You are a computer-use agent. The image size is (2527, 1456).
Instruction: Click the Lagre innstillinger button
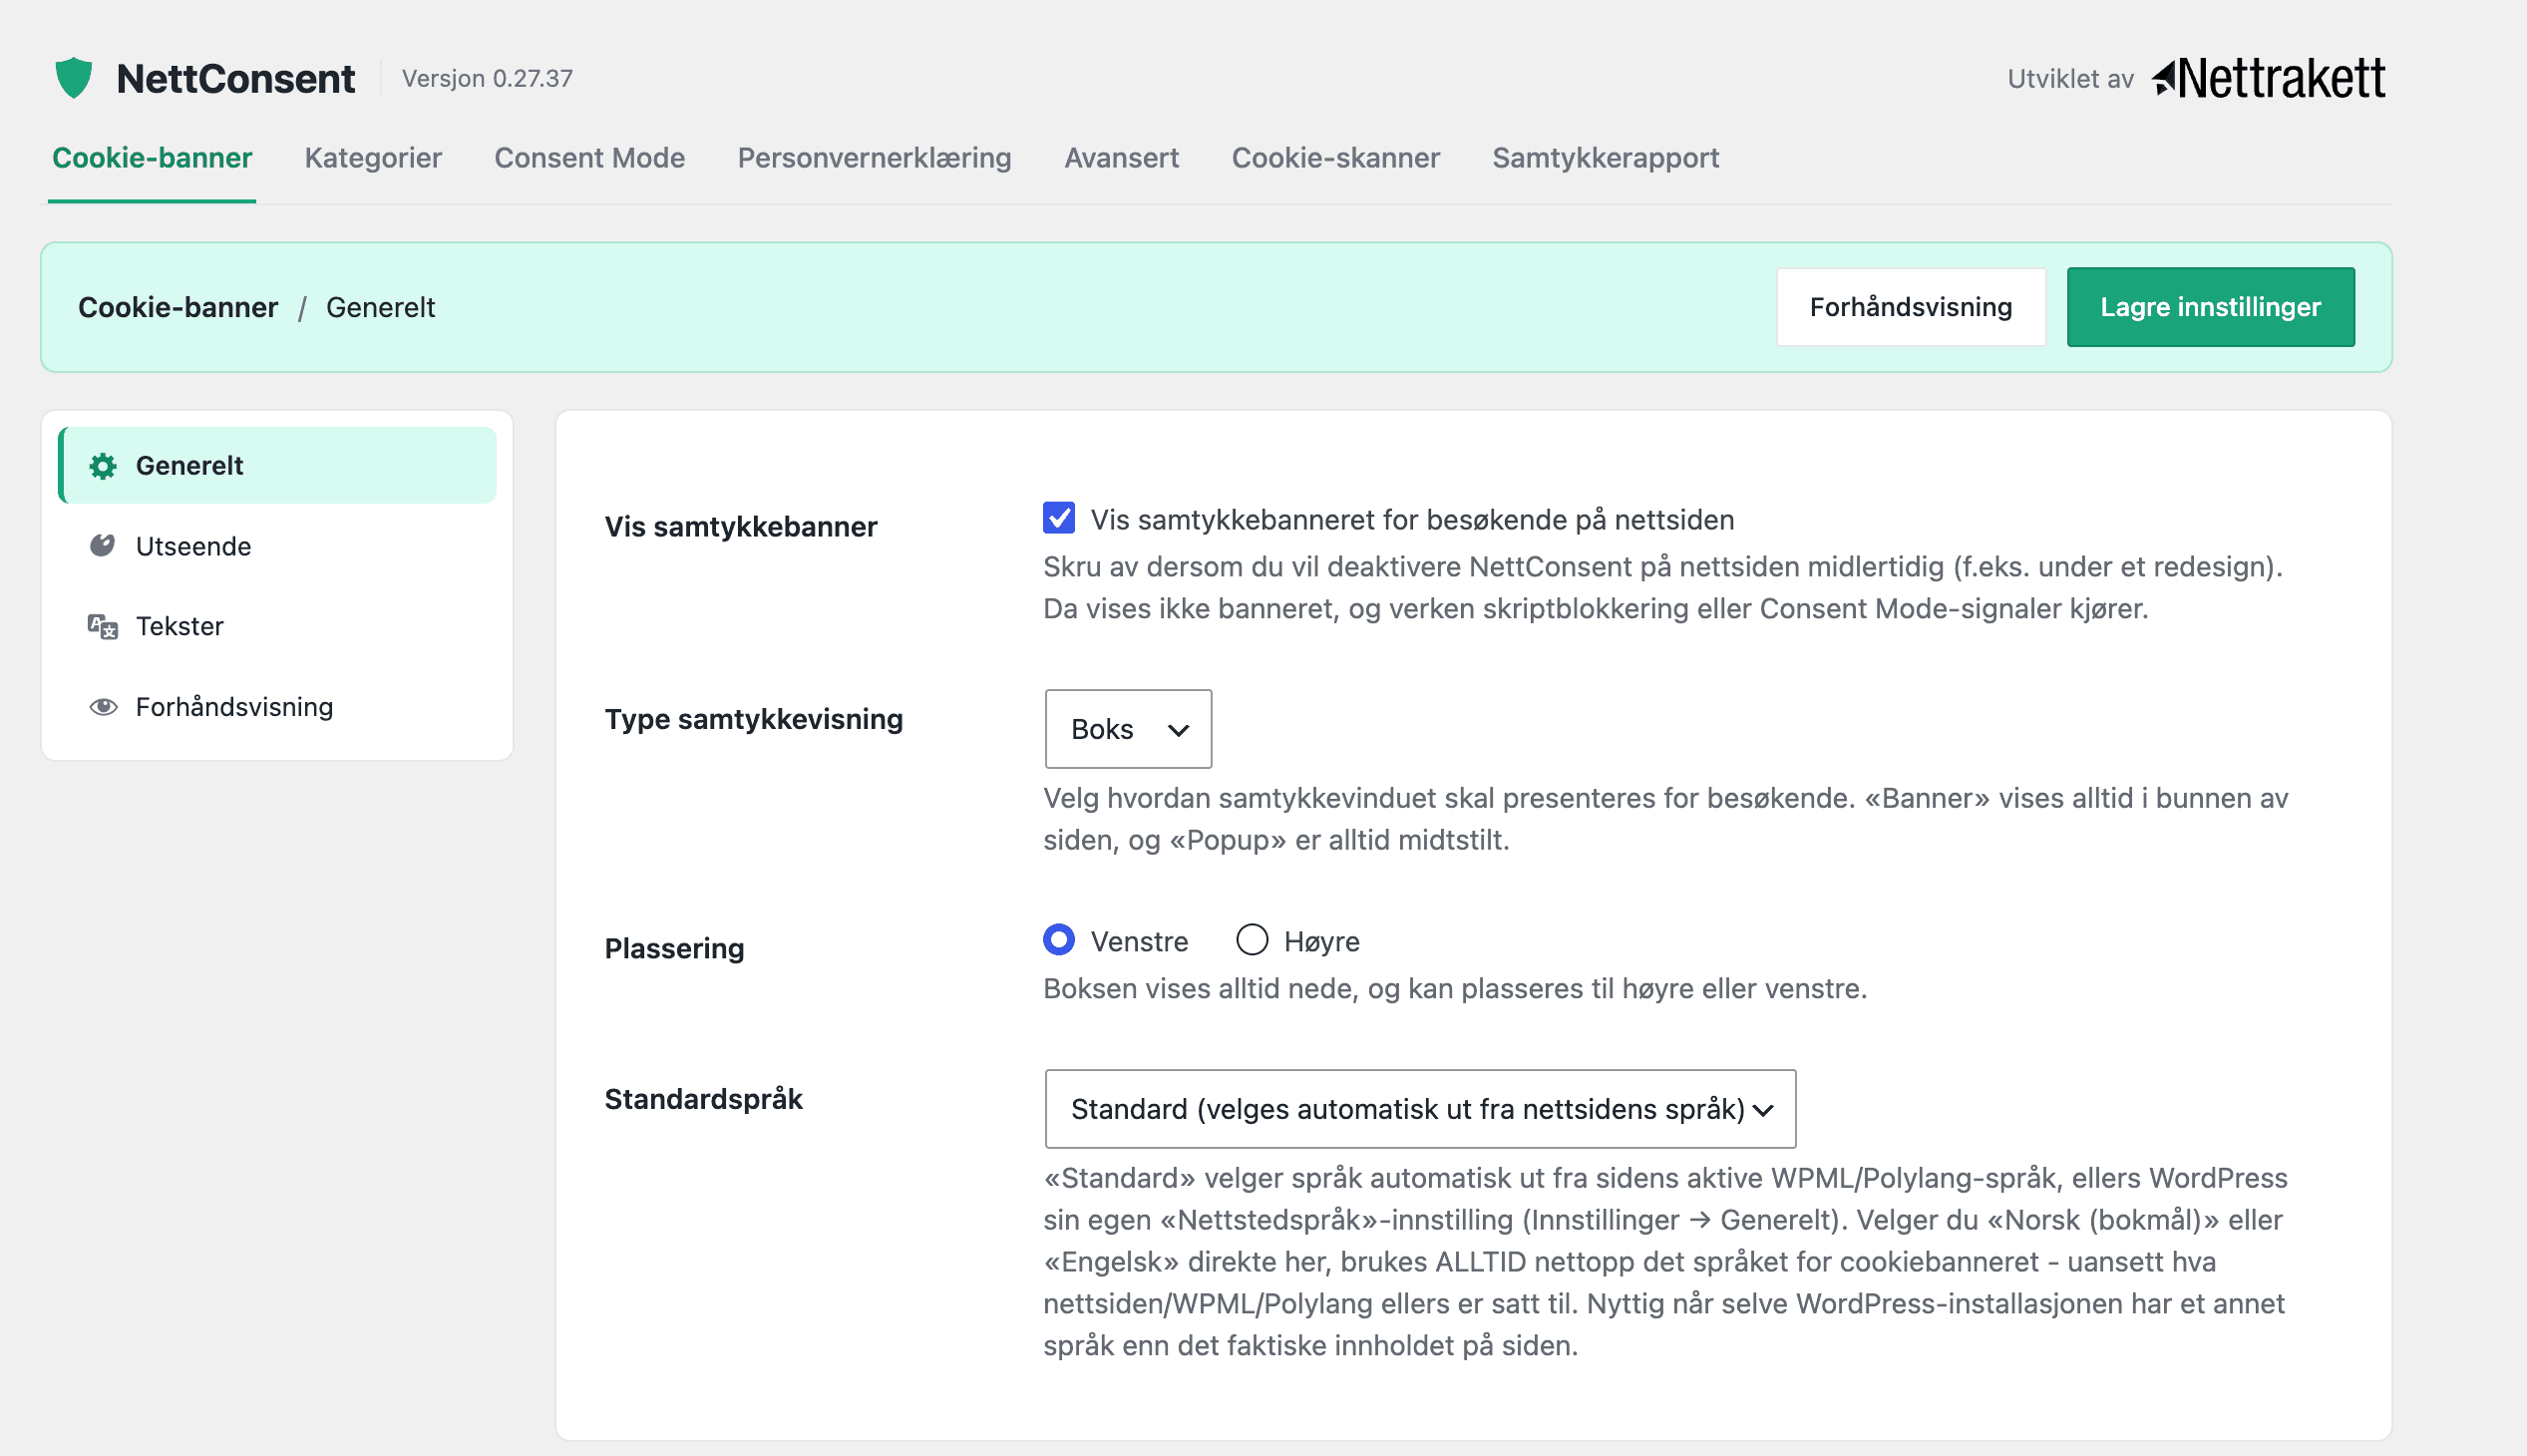(2210, 307)
